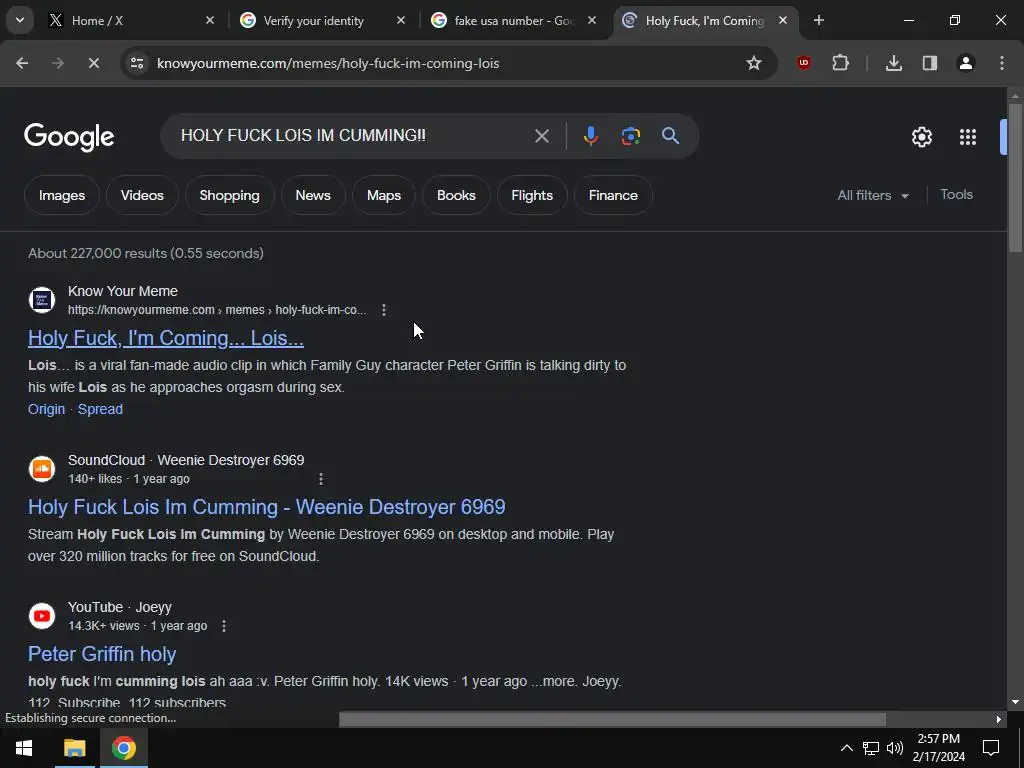Screen dimensions: 1024x768
Task: Click the browser back arrow
Action: (22, 63)
